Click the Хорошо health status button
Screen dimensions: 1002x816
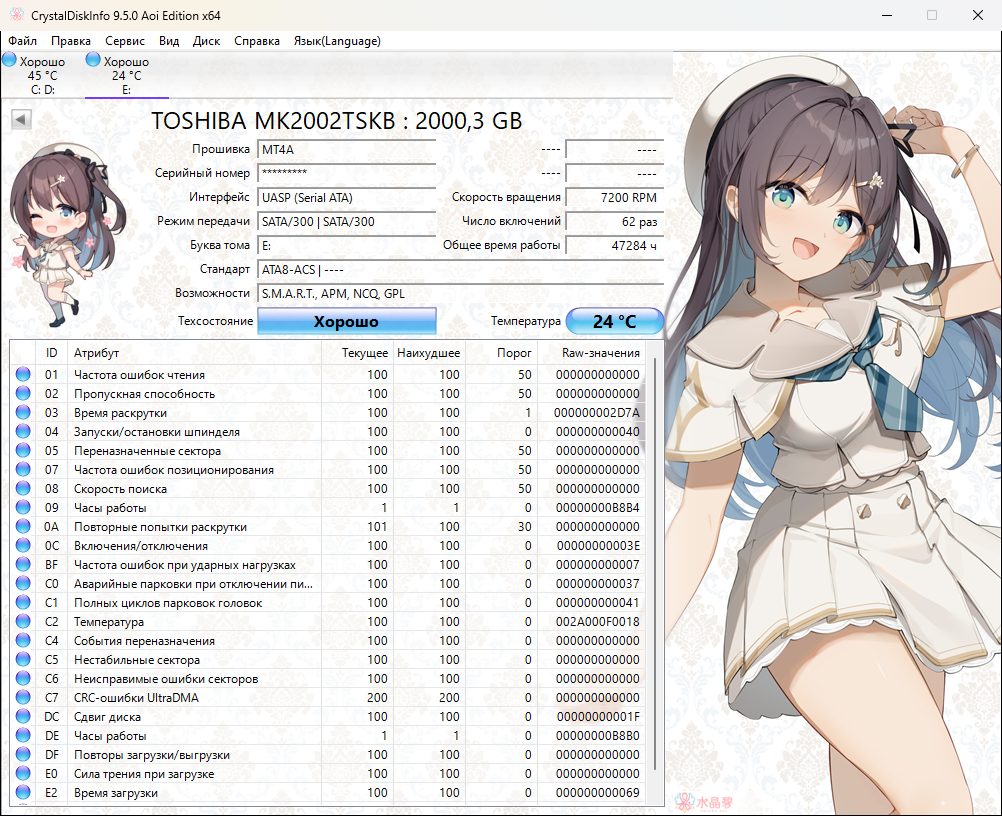point(347,322)
